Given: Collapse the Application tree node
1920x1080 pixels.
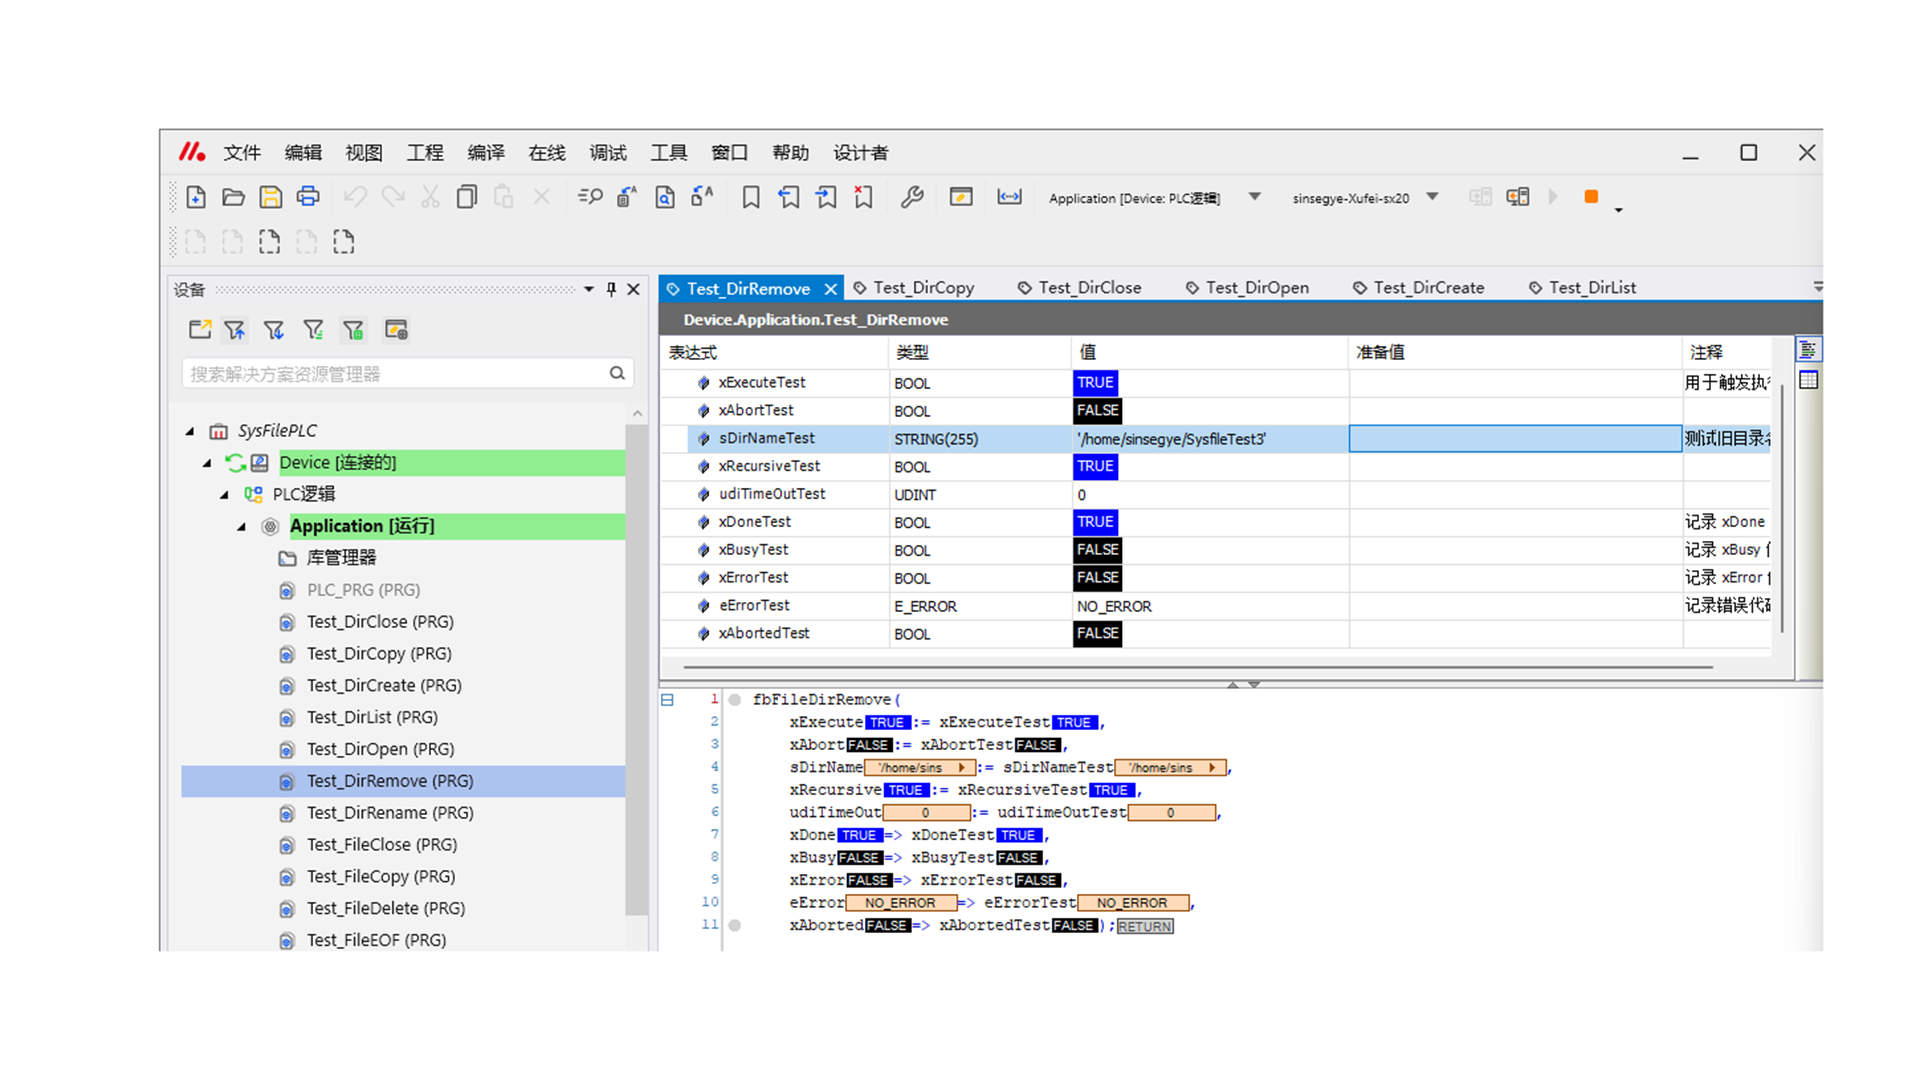Looking at the screenshot, I should 241,527.
